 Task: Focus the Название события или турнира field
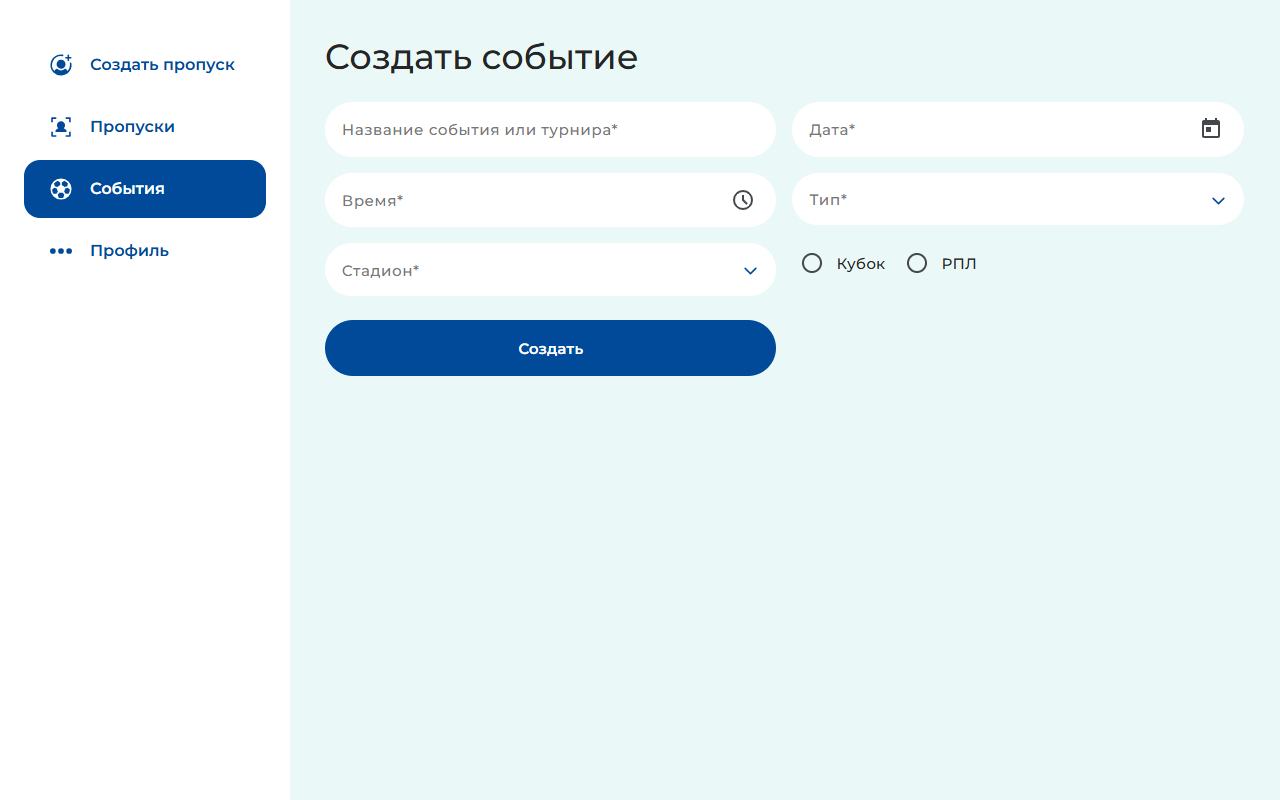click(550, 129)
